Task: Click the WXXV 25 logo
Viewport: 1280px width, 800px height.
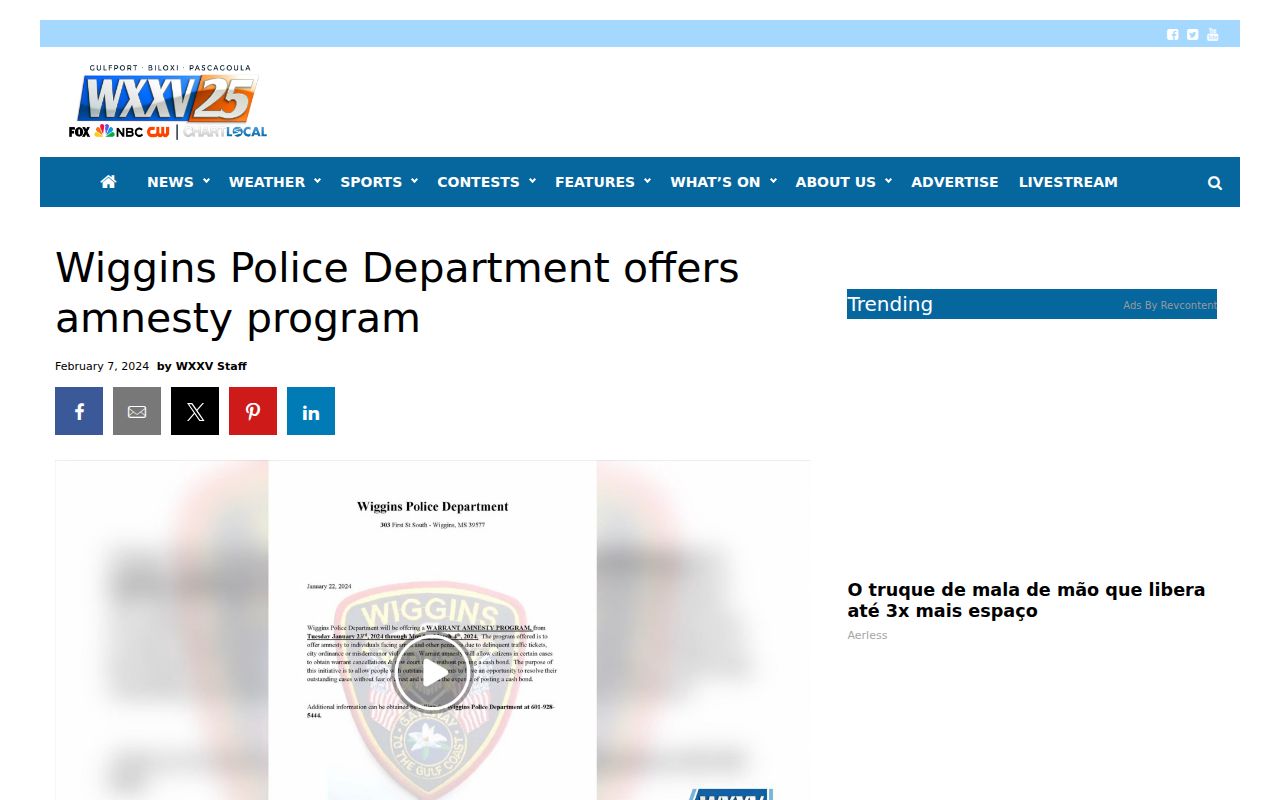Action: pos(168,102)
